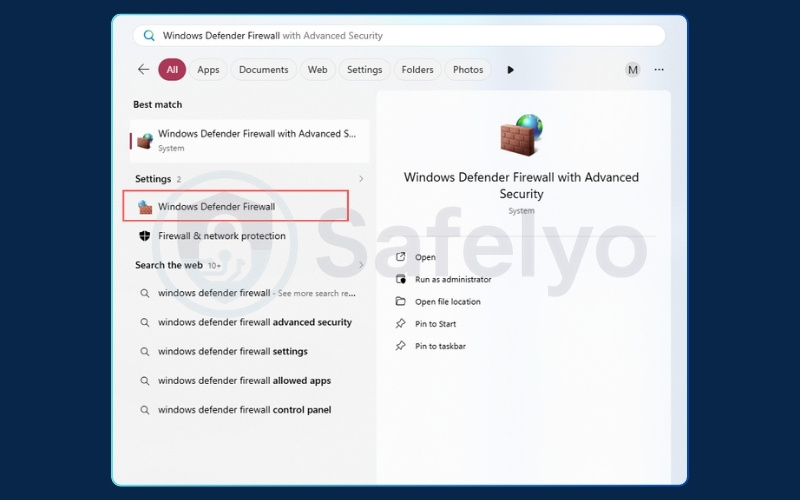Click magnifier icon beside 'advanced security' suggestion
Image resolution: width=800 pixels, height=500 pixels.
click(x=145, y=322)
